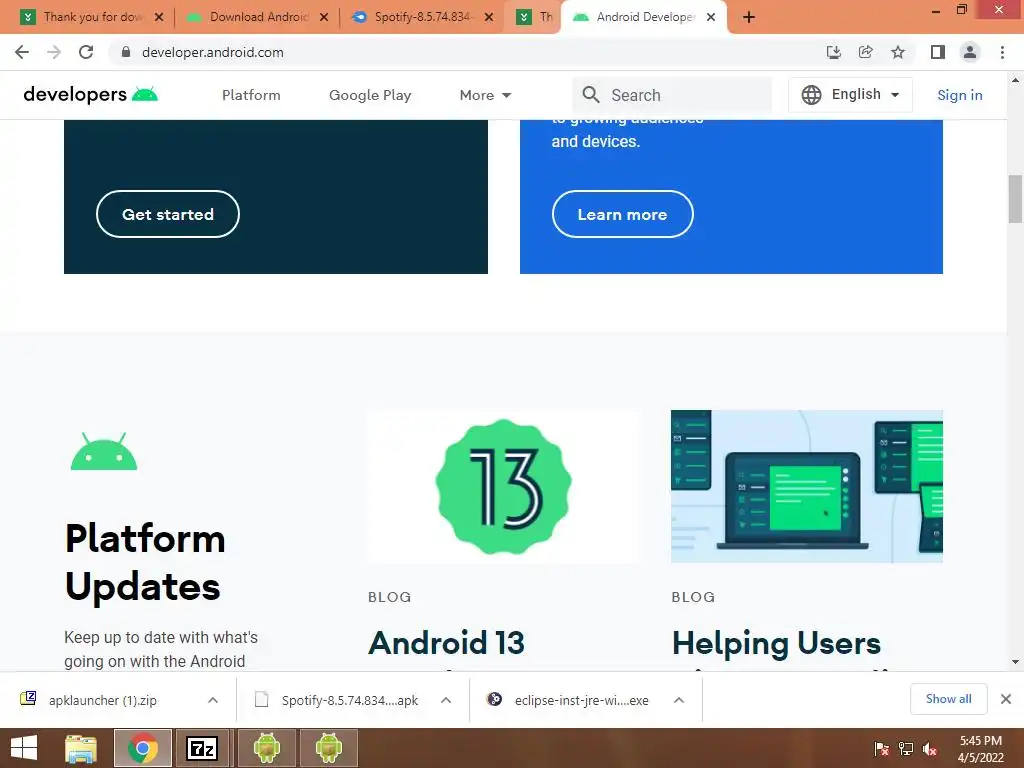Reload the current page
The height and width of the screenshot is (768, 1024).
tap(86, 52)
